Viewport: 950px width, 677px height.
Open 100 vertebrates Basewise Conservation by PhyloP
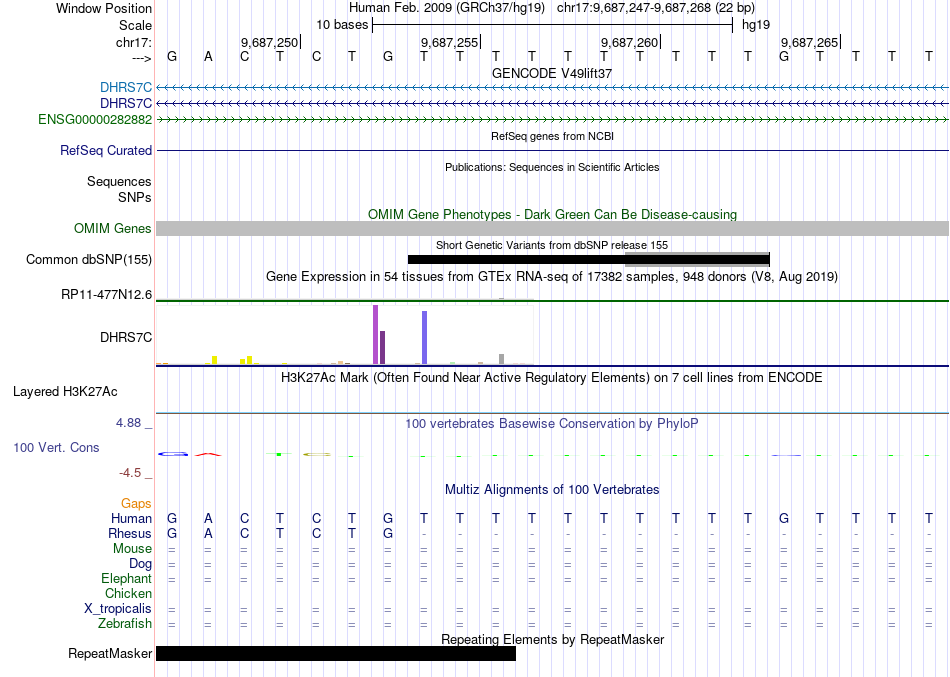(x=552, y=424)
